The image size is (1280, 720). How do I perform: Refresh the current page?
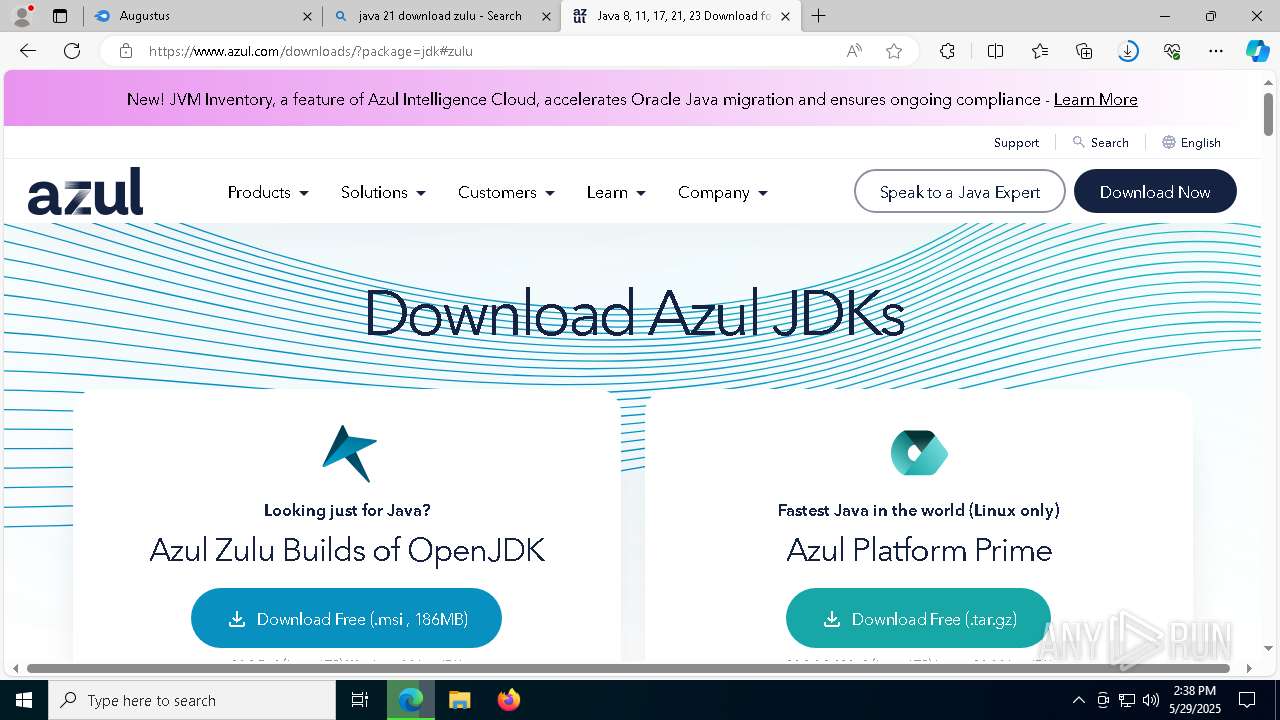tap(72, 51)
